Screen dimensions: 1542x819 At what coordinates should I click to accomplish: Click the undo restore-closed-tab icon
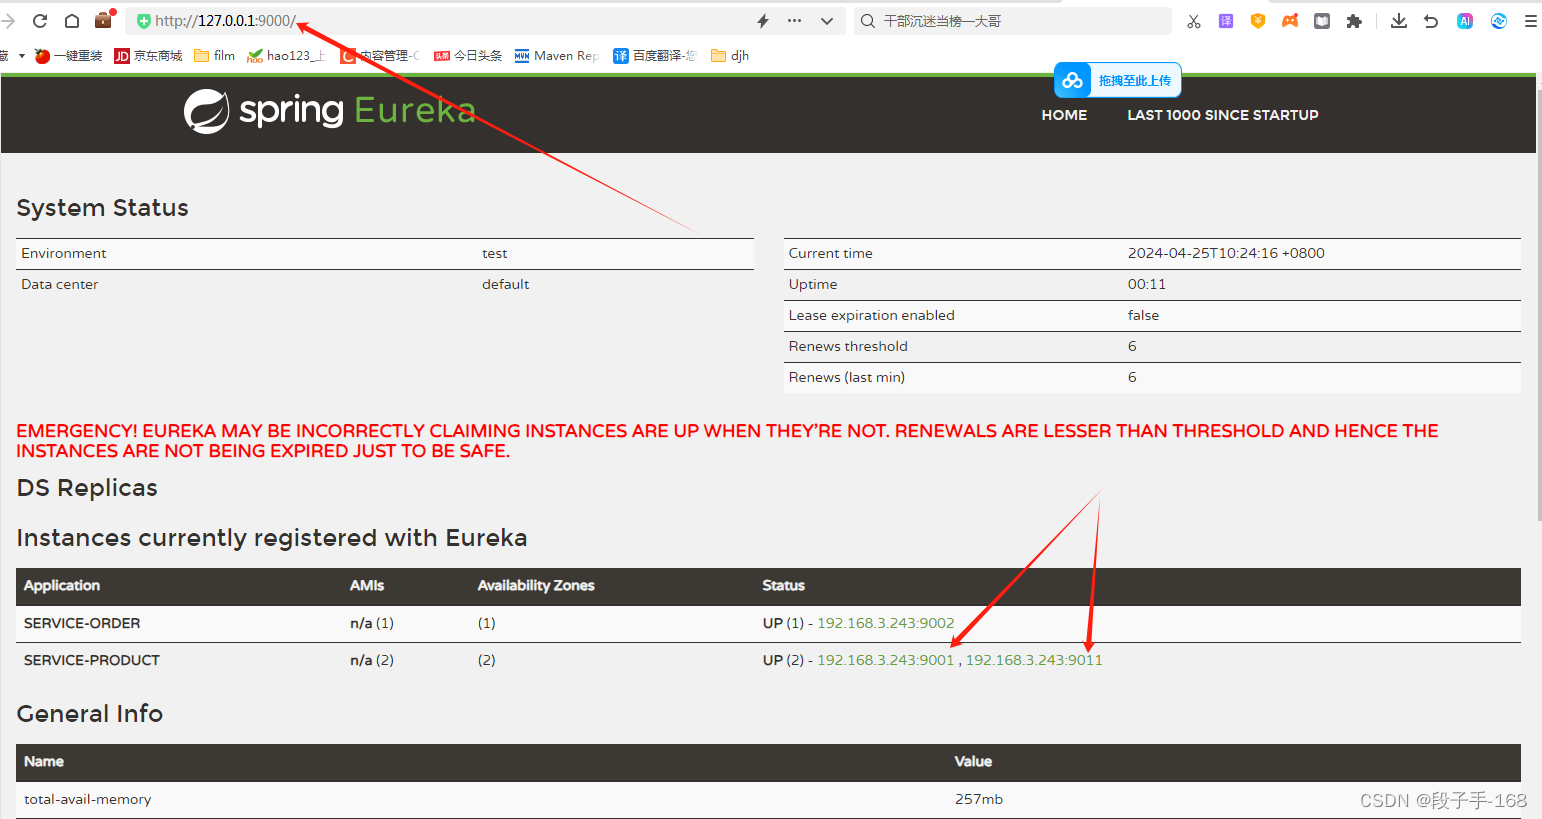pos(1431,21)
